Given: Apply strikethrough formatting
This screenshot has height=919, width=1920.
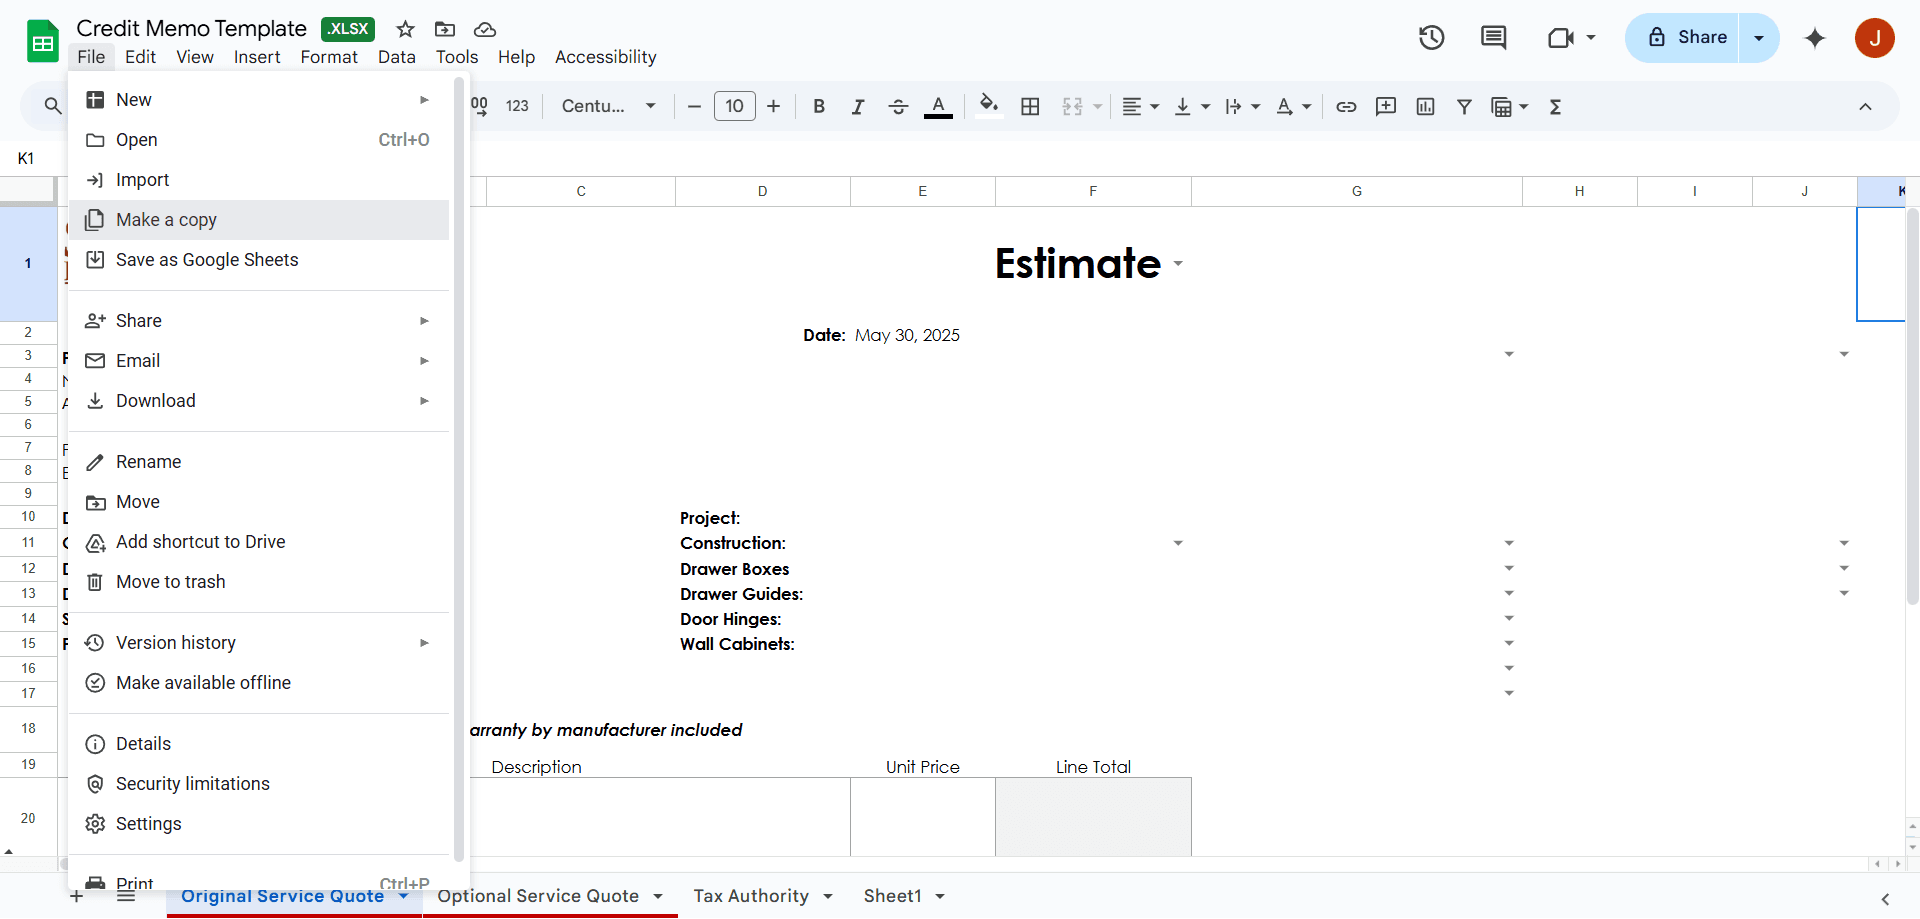Looking at the screenshot, I should pyautogui.click(x=898, y=106).
